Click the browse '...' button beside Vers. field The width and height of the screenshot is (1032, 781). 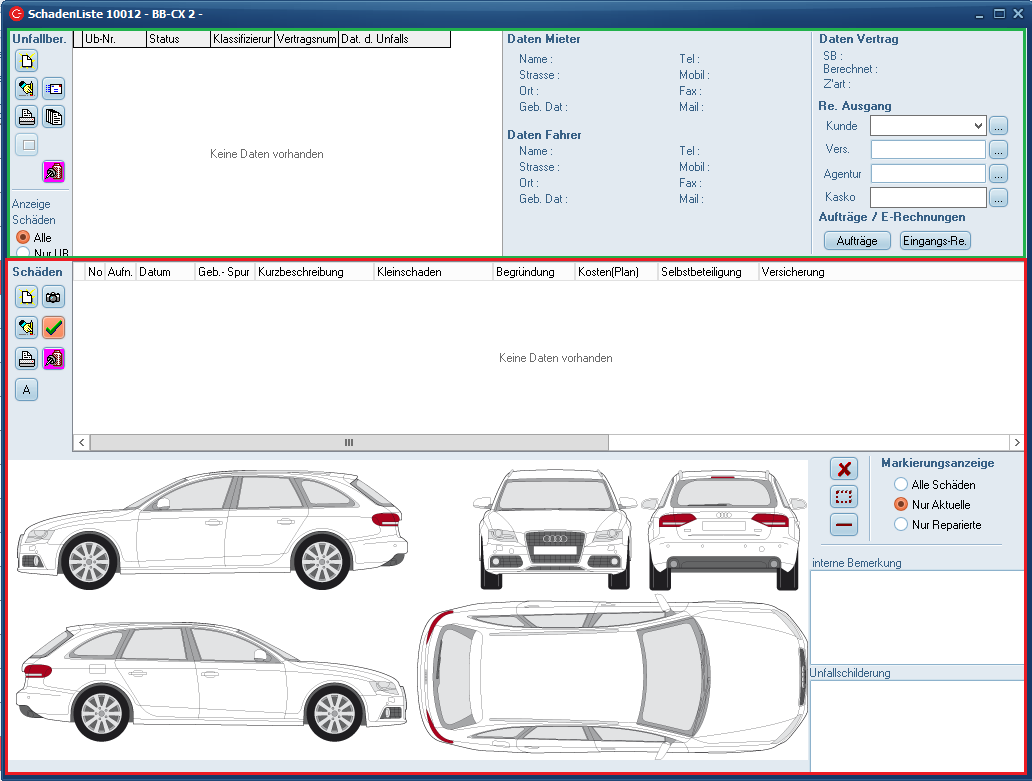click(x=998, y=150)
